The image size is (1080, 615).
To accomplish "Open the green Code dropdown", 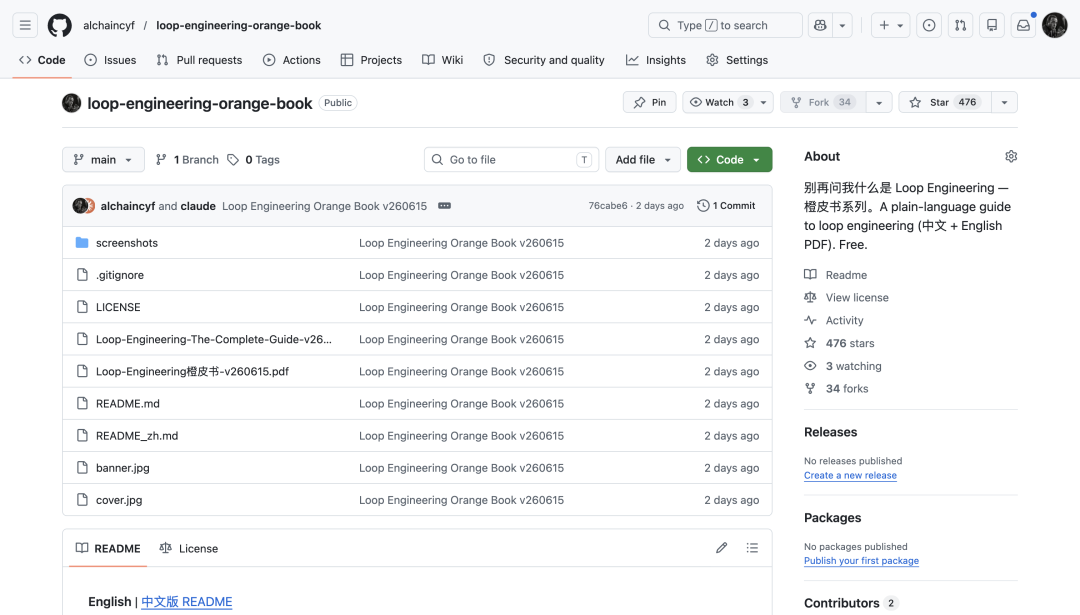I will (x=729, y=159).
